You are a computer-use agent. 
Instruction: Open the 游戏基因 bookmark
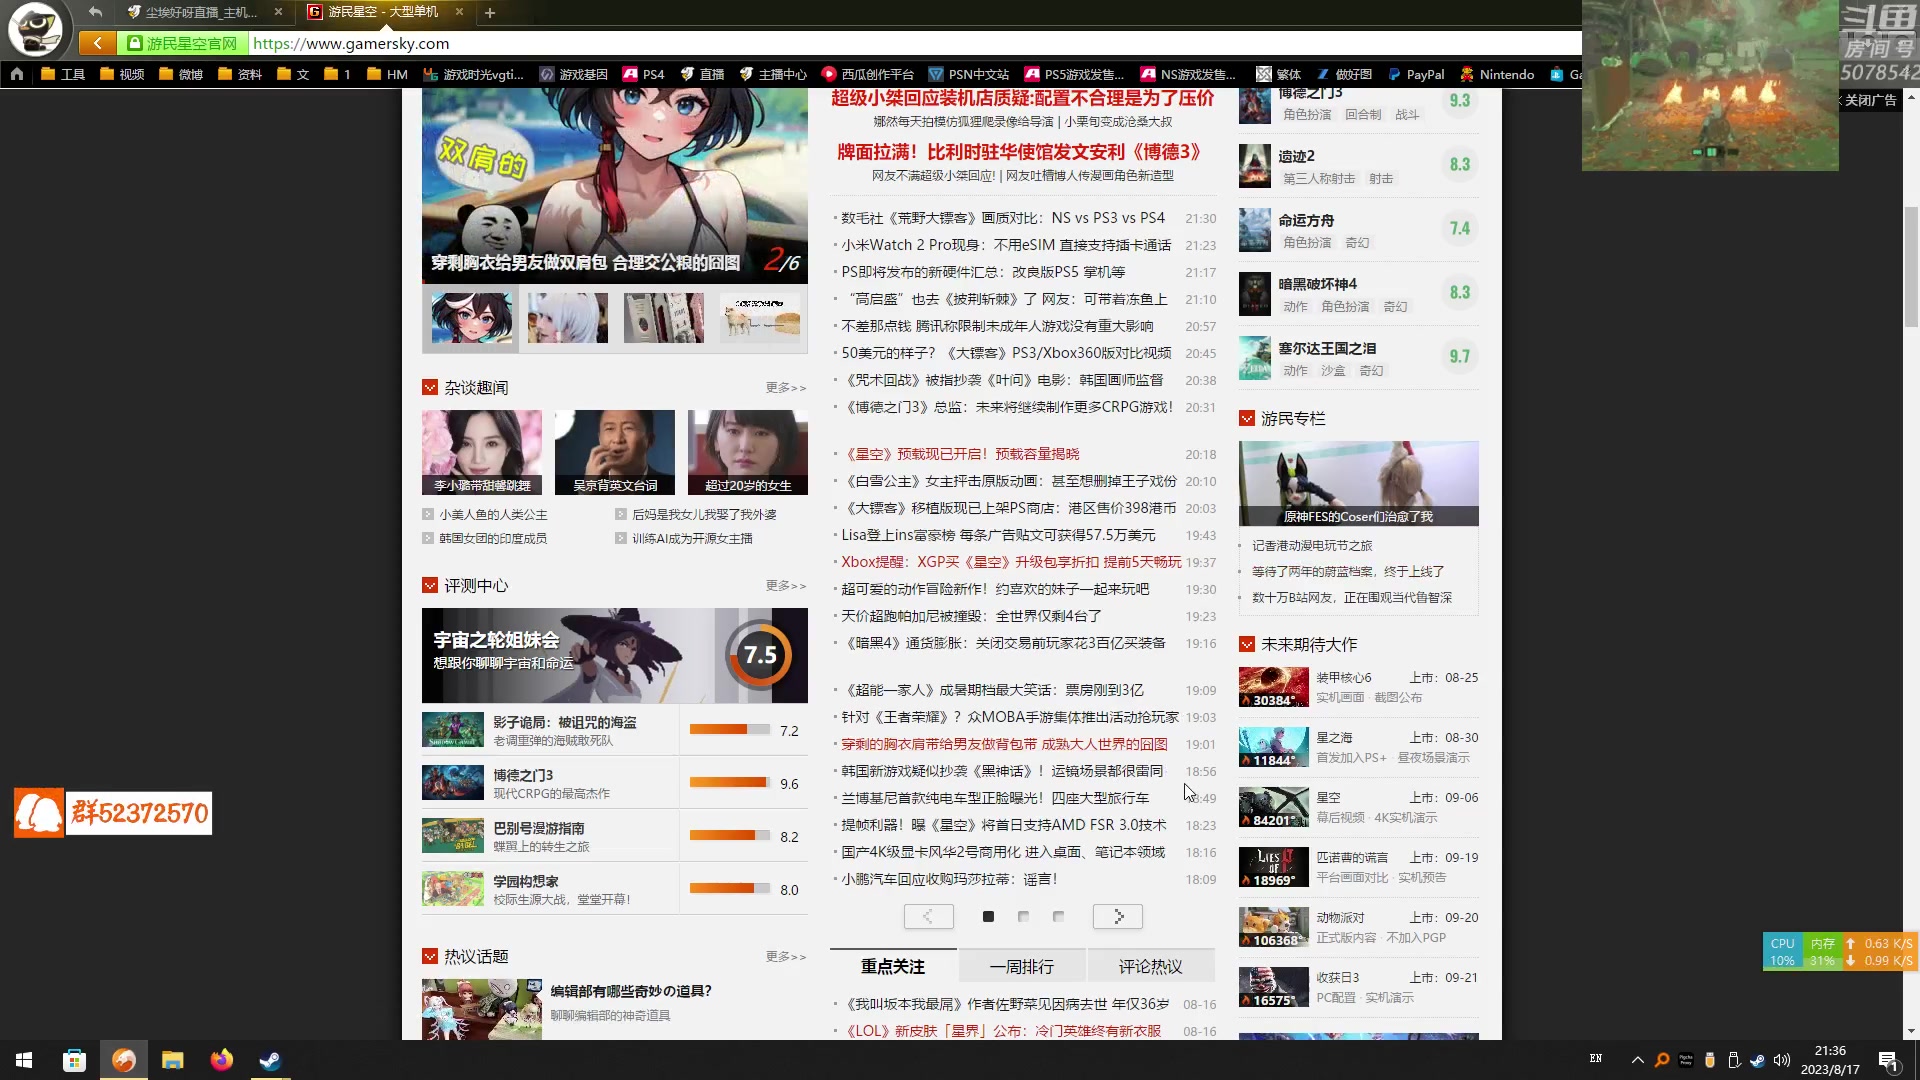[574, 74]
